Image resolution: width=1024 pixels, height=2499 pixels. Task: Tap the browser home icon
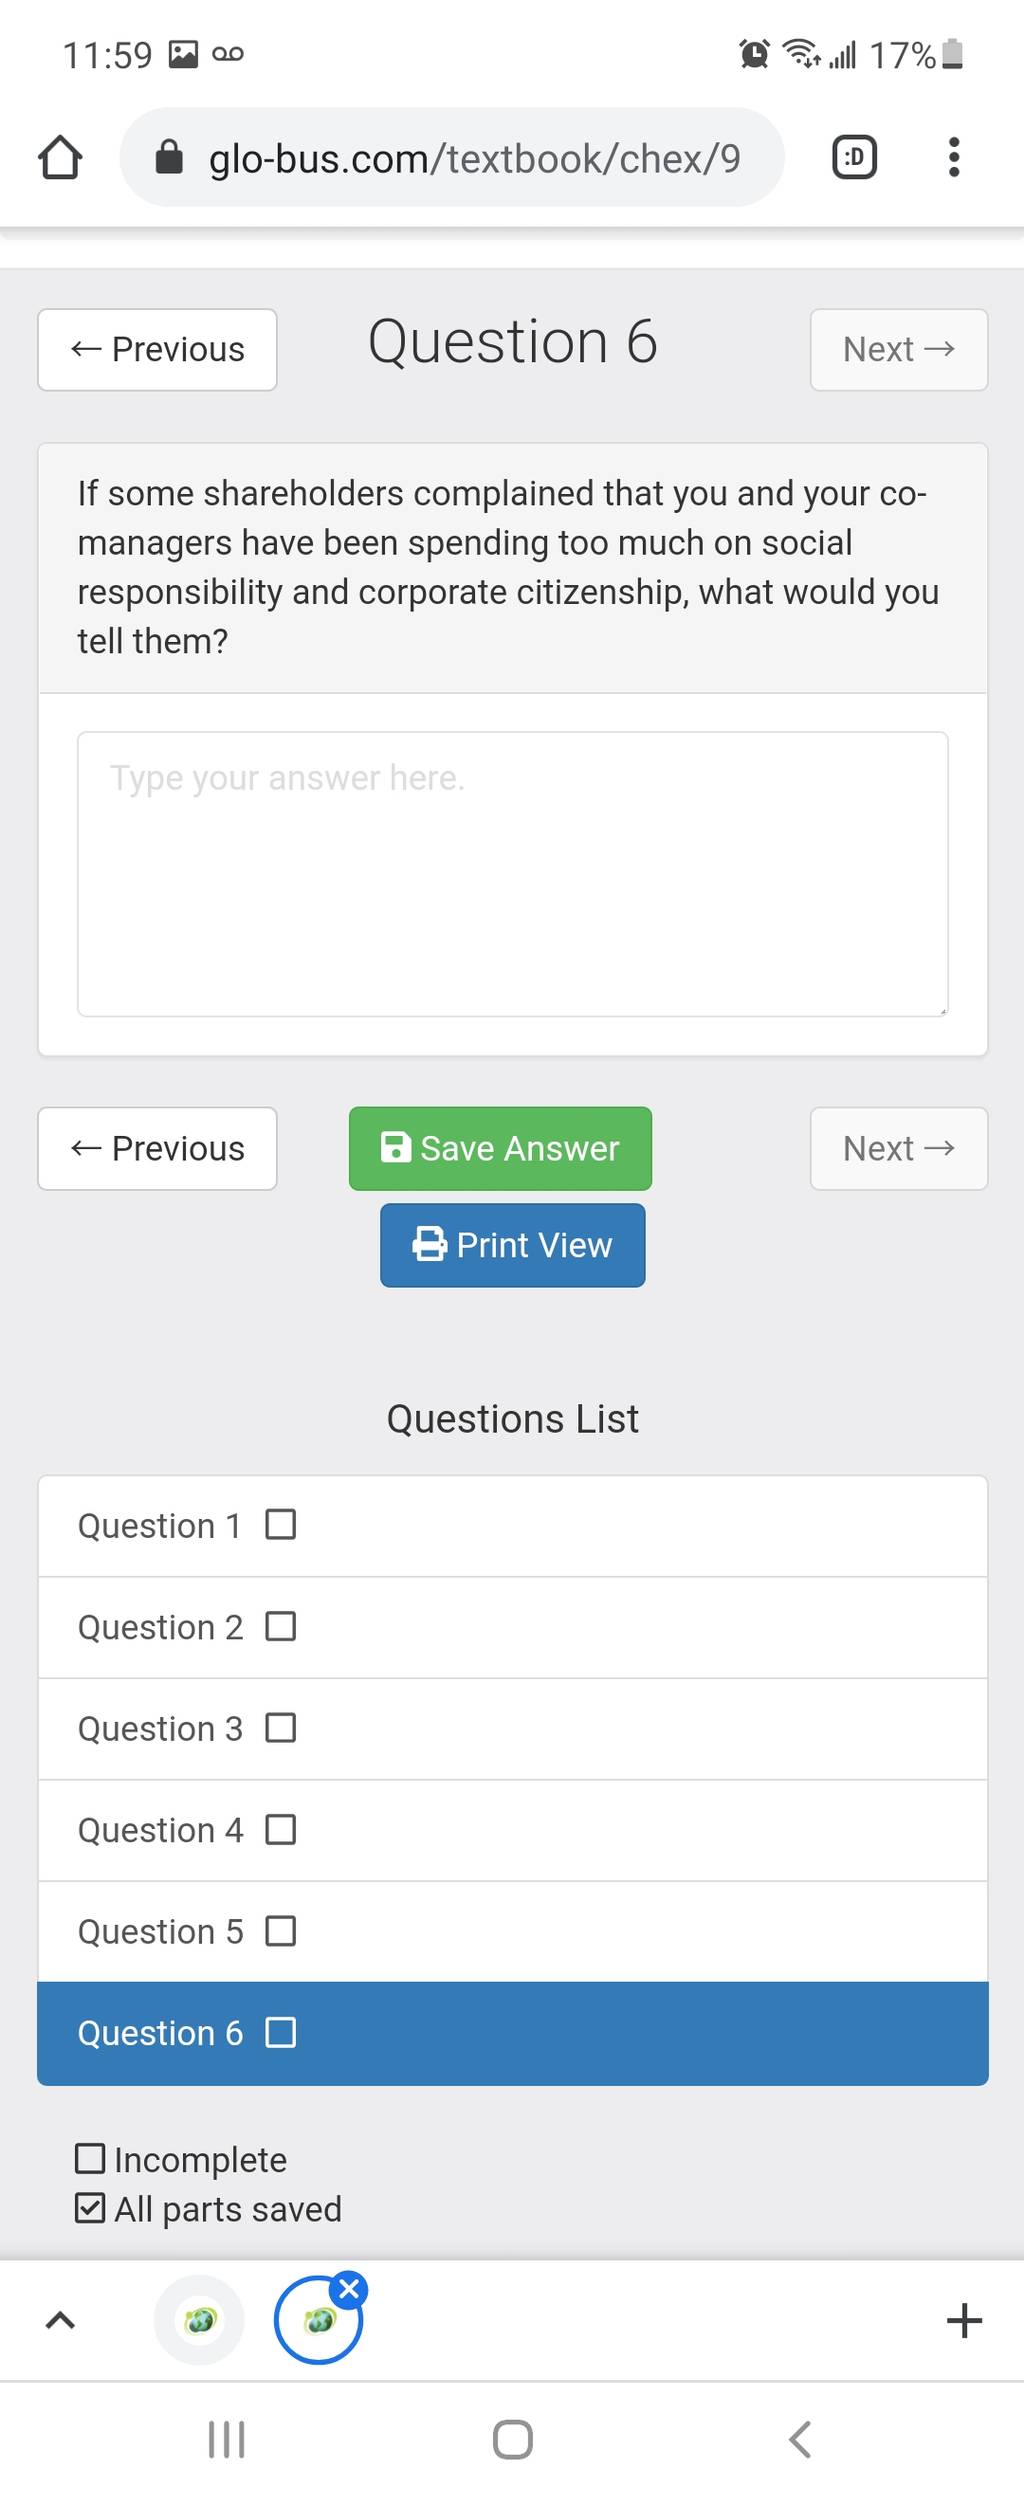[60, 157]
